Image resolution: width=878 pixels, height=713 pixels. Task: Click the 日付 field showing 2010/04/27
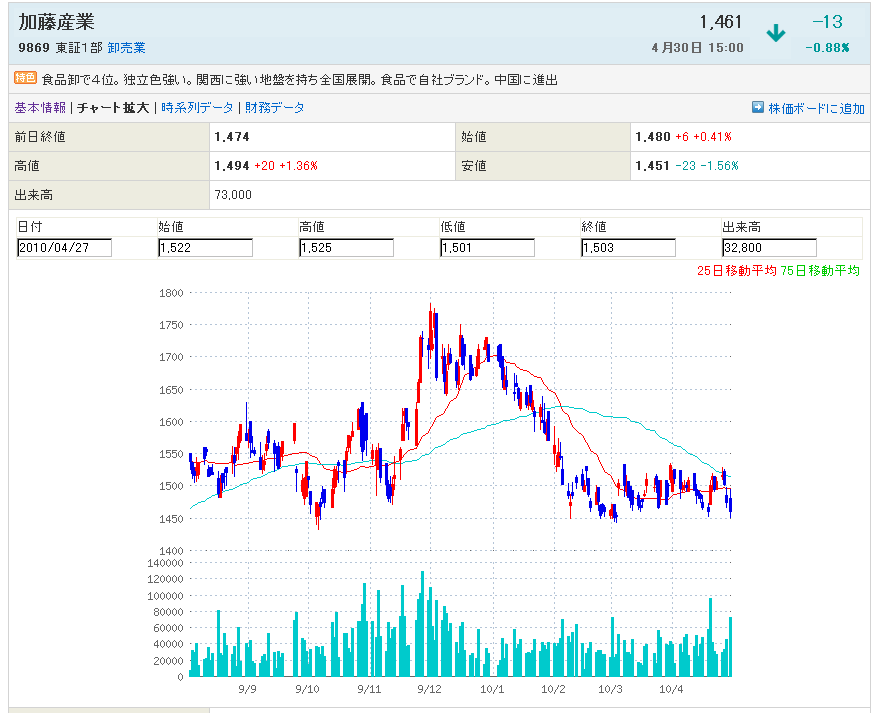point(64,248)
